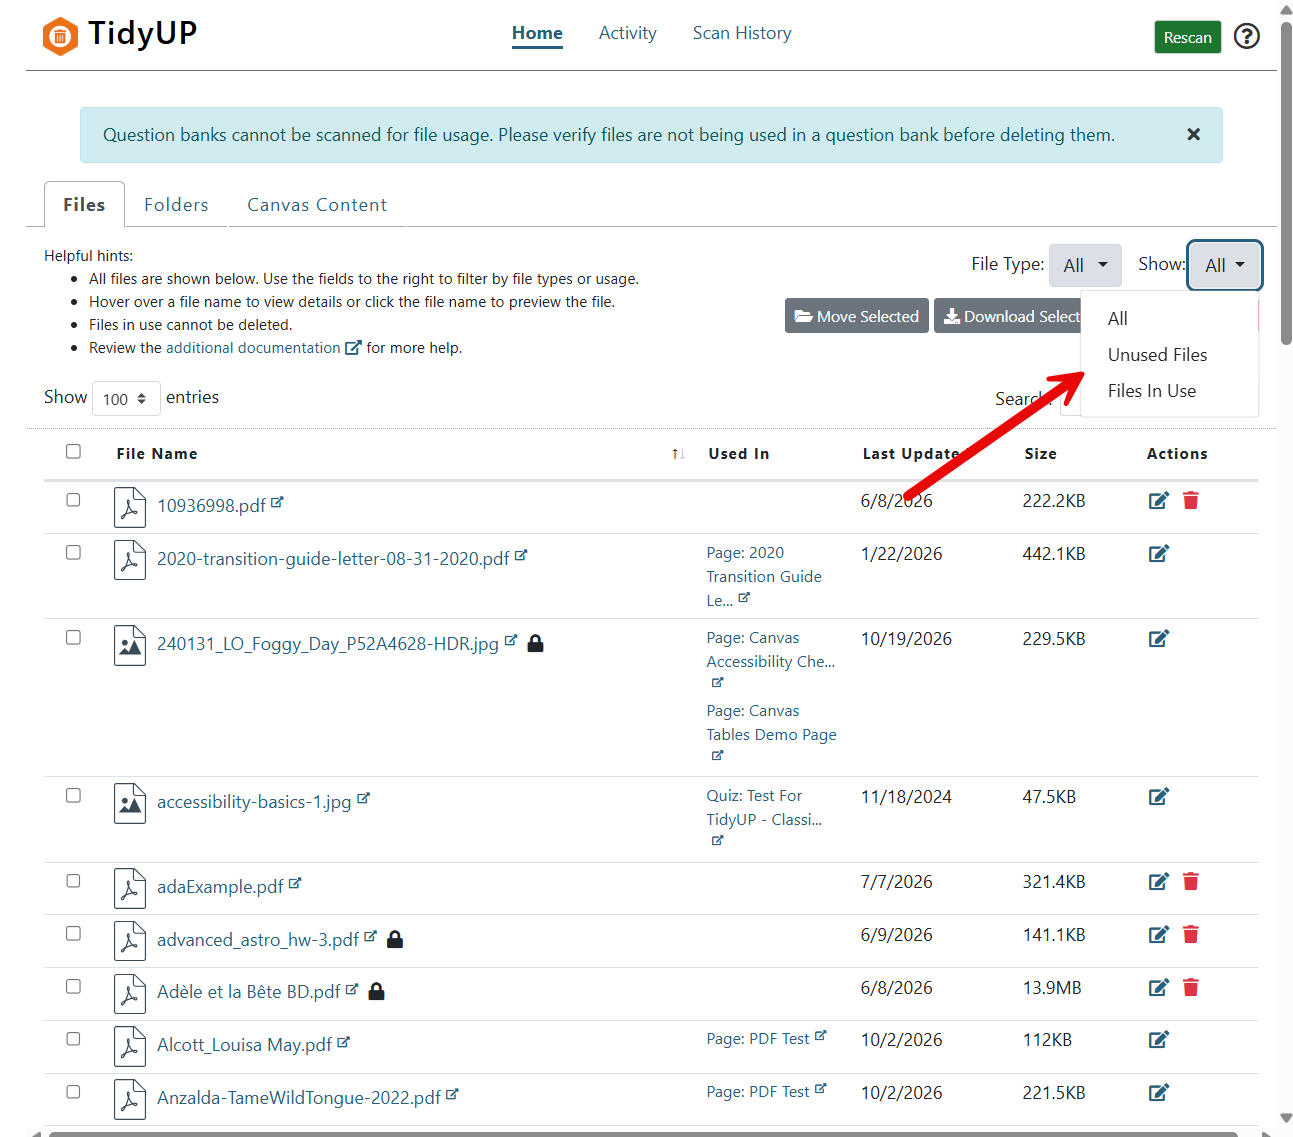Select checkbox for 2020-transition-guide-letter
The width and height of the screenshot is (1293, 1137).
(73, 553)
